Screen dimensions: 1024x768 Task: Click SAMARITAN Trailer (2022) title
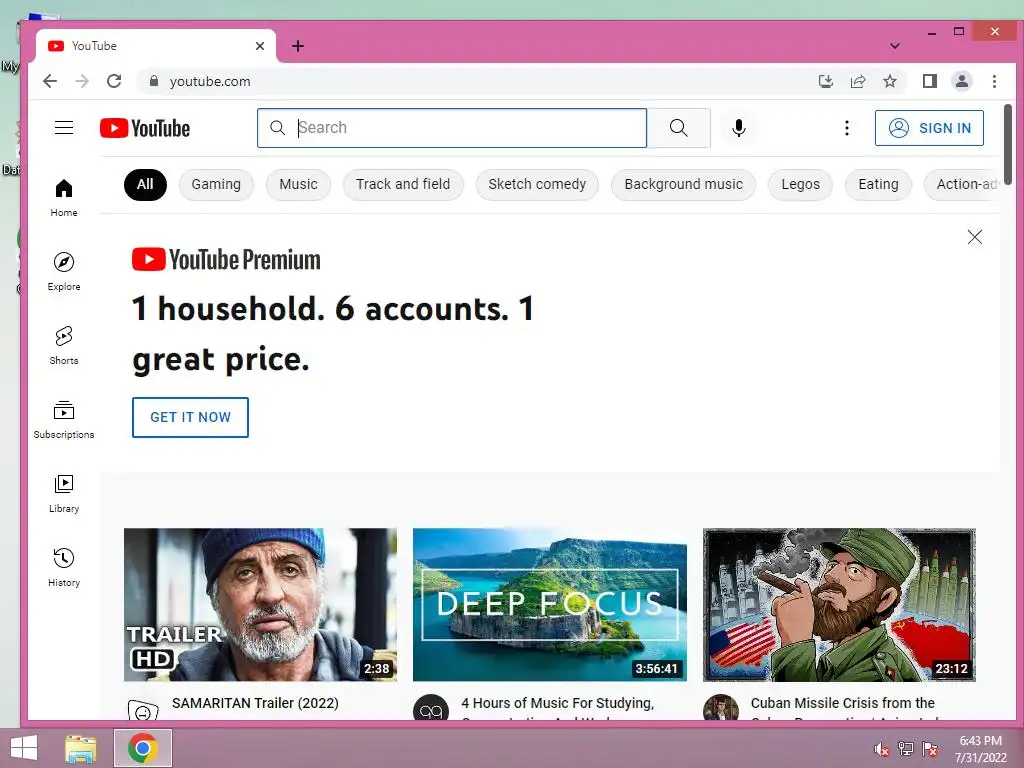(x=255, y=703)
